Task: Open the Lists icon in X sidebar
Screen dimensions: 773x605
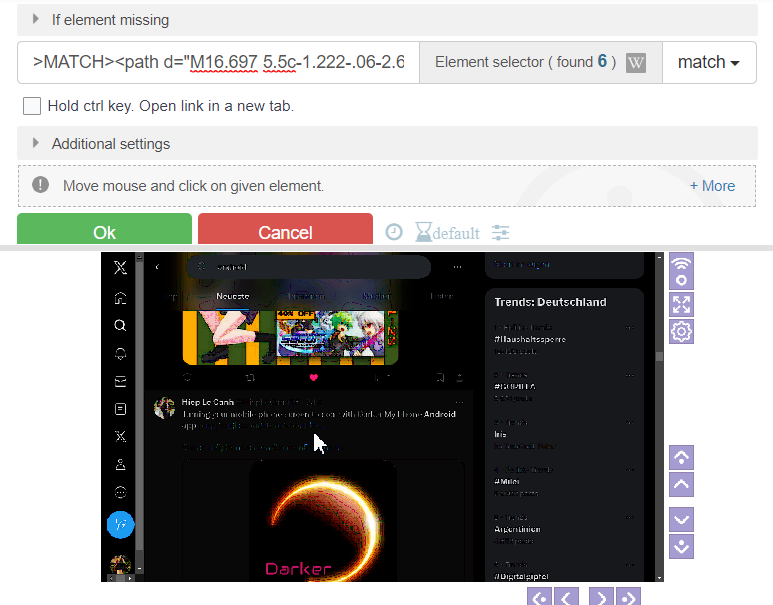Action: tap(120, 409)
